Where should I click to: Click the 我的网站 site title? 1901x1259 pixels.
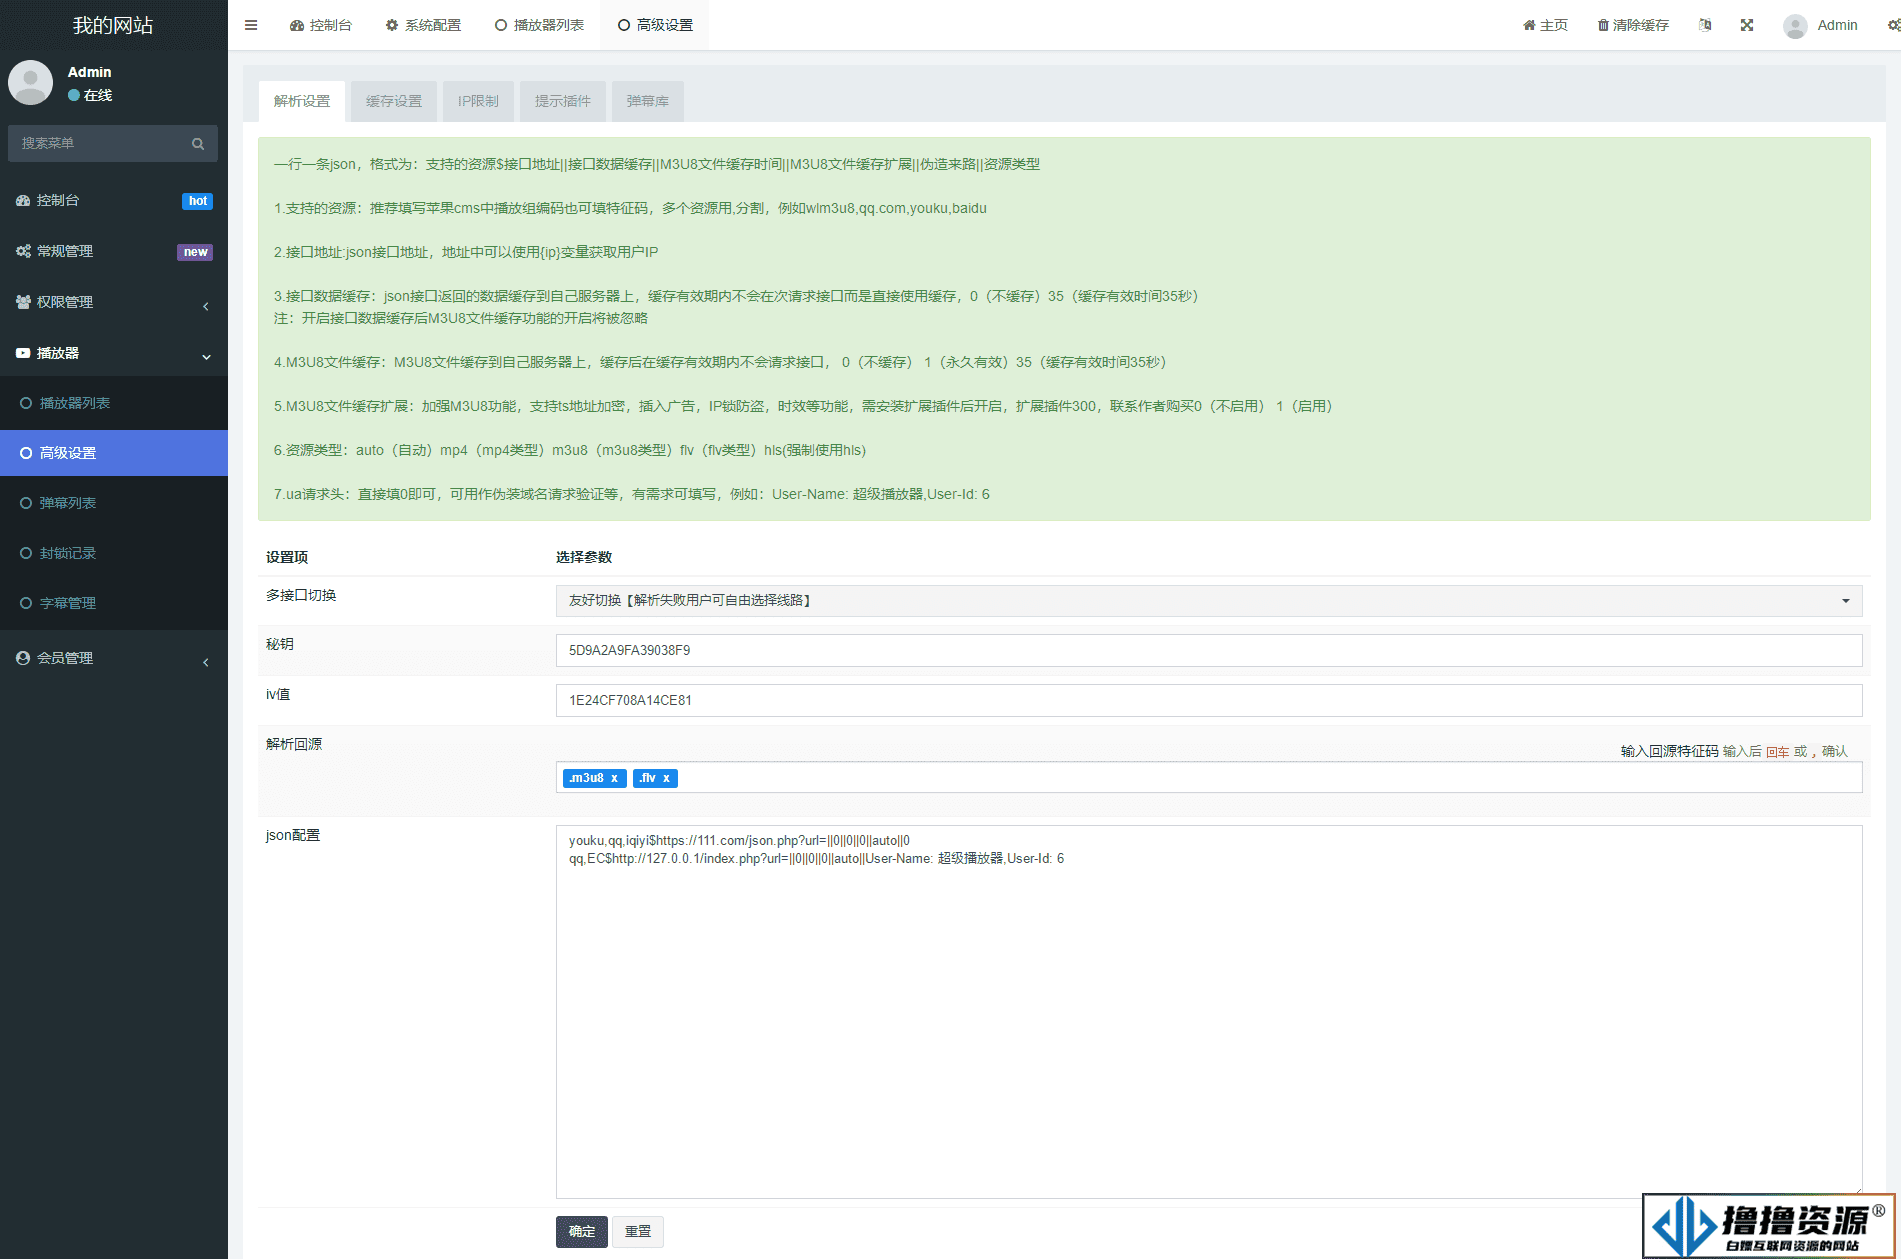click(113, 25)
